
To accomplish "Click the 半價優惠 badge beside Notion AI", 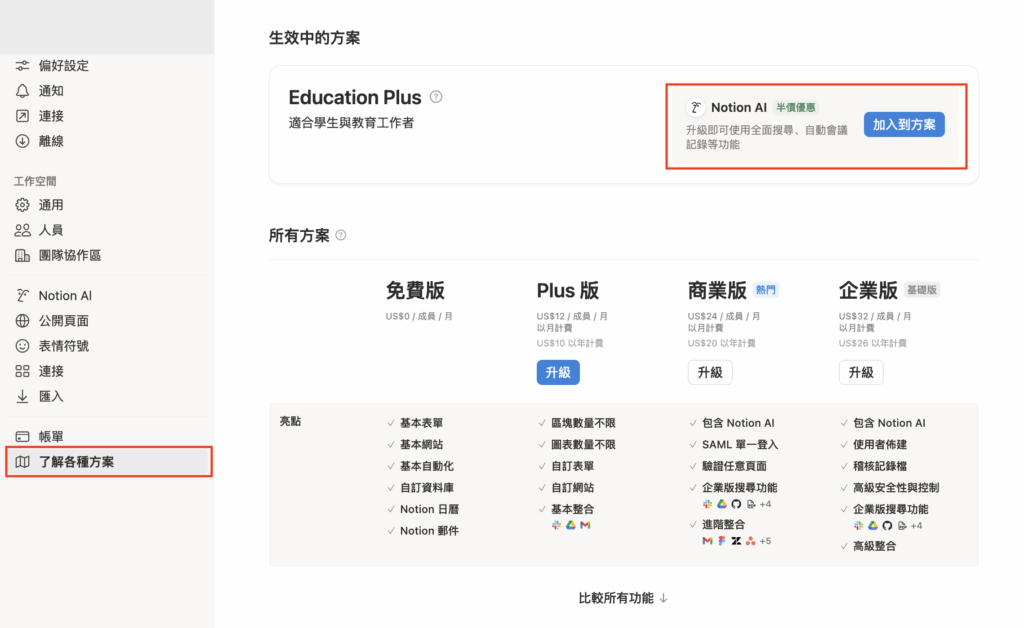I will (798, 108).
